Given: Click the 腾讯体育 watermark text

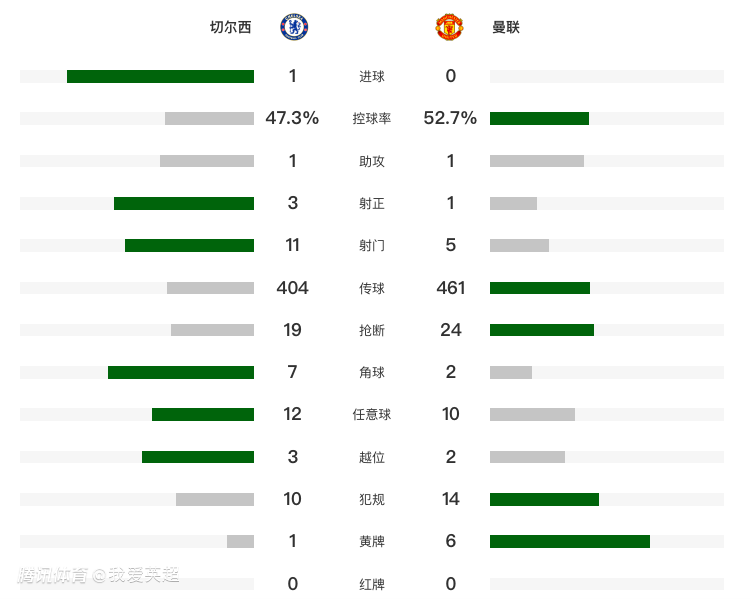Looking at the screenshot, I should (x=53, y=575).
